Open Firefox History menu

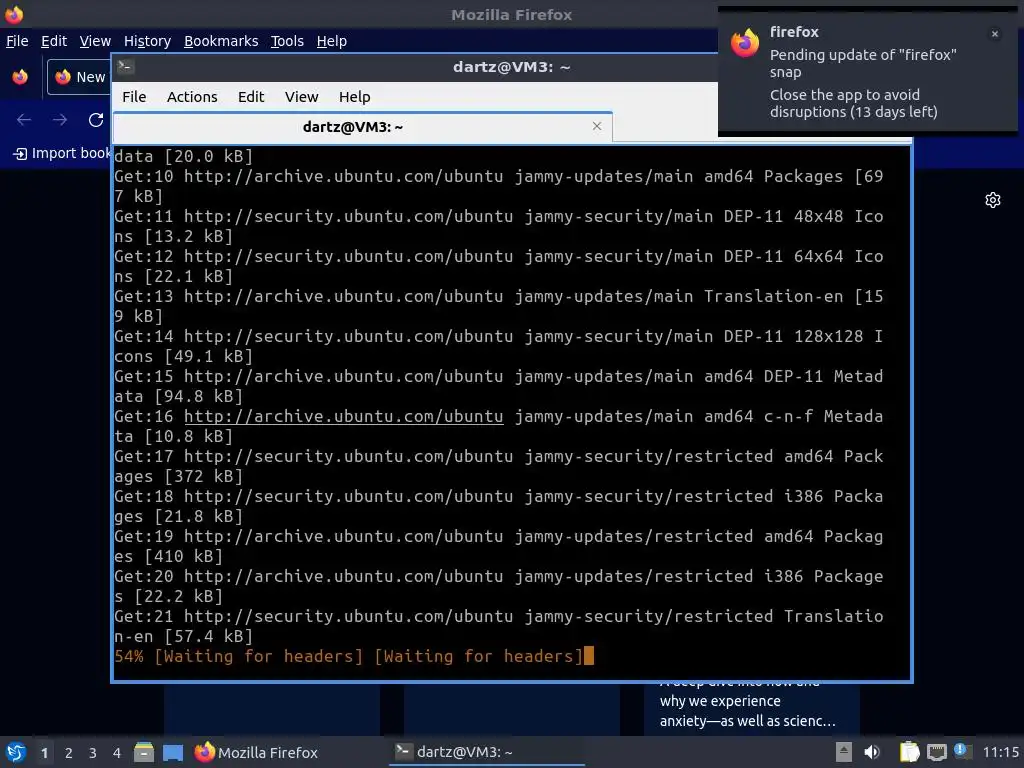point(148,41)
